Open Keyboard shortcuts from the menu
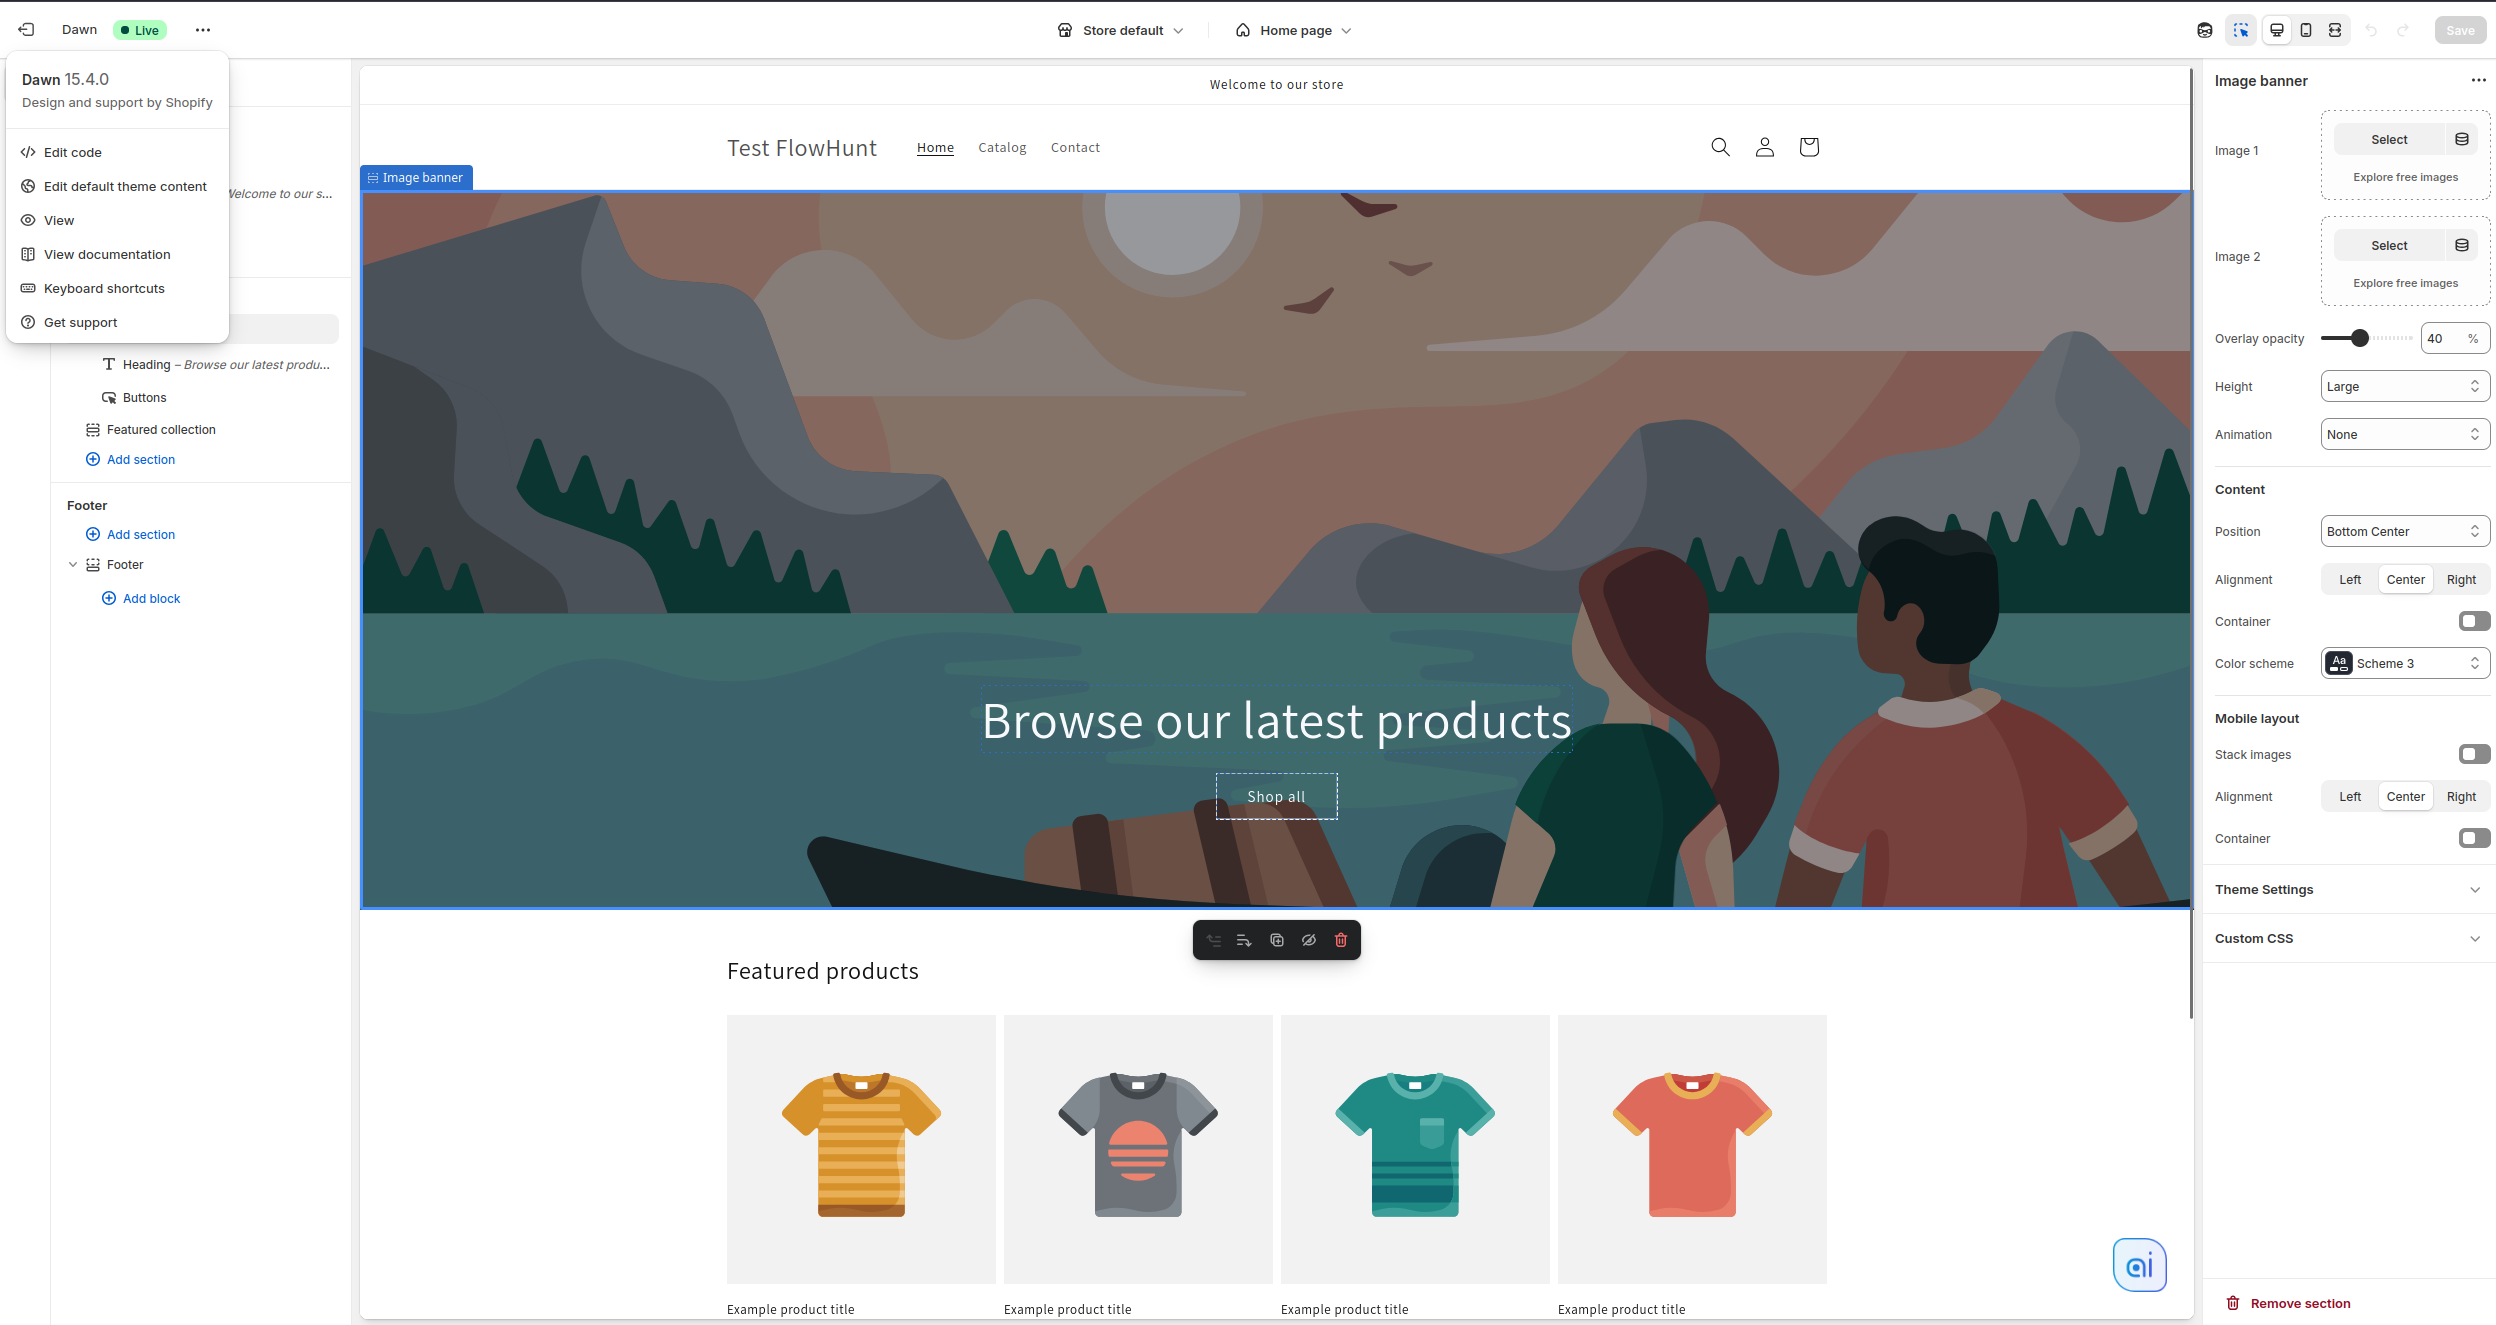This screenshot has height=1325, width=2496. coord(104,288)
